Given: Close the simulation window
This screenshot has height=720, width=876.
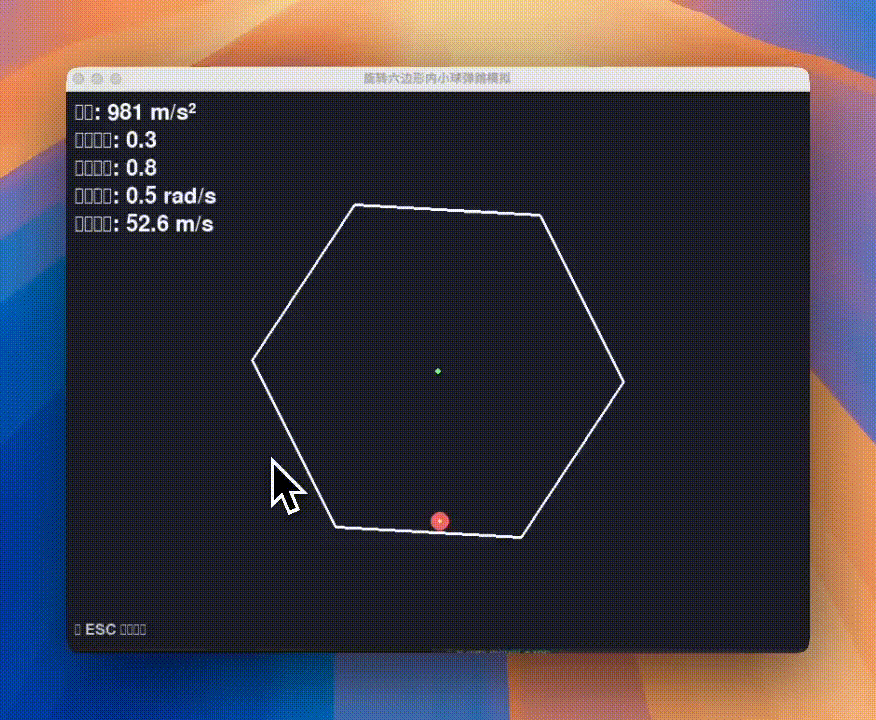Looking at the screenshot, I should pos(79,79).
